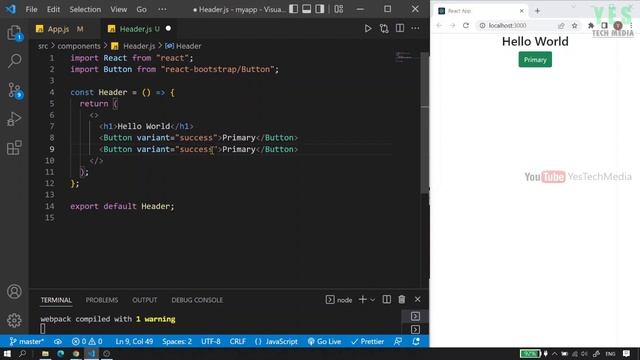
Task: Create a new terminal with plus icon
Action: [x=362, y=300]
